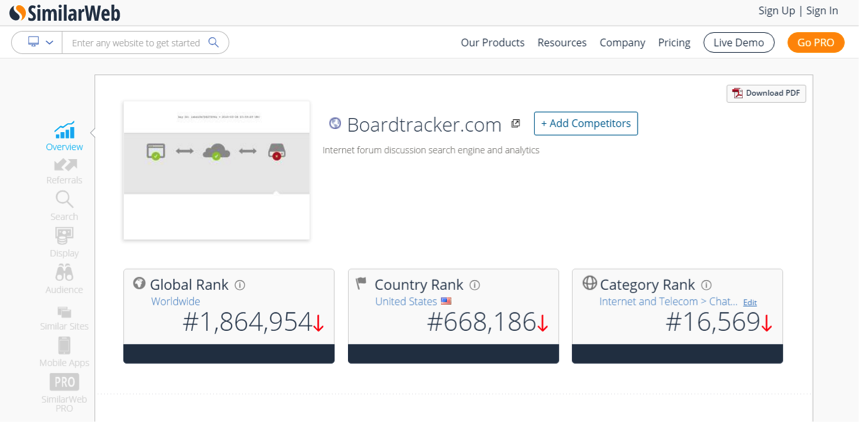
Task: Click the globe grid icon beside Category Rank
Action: tap(589, 283)
